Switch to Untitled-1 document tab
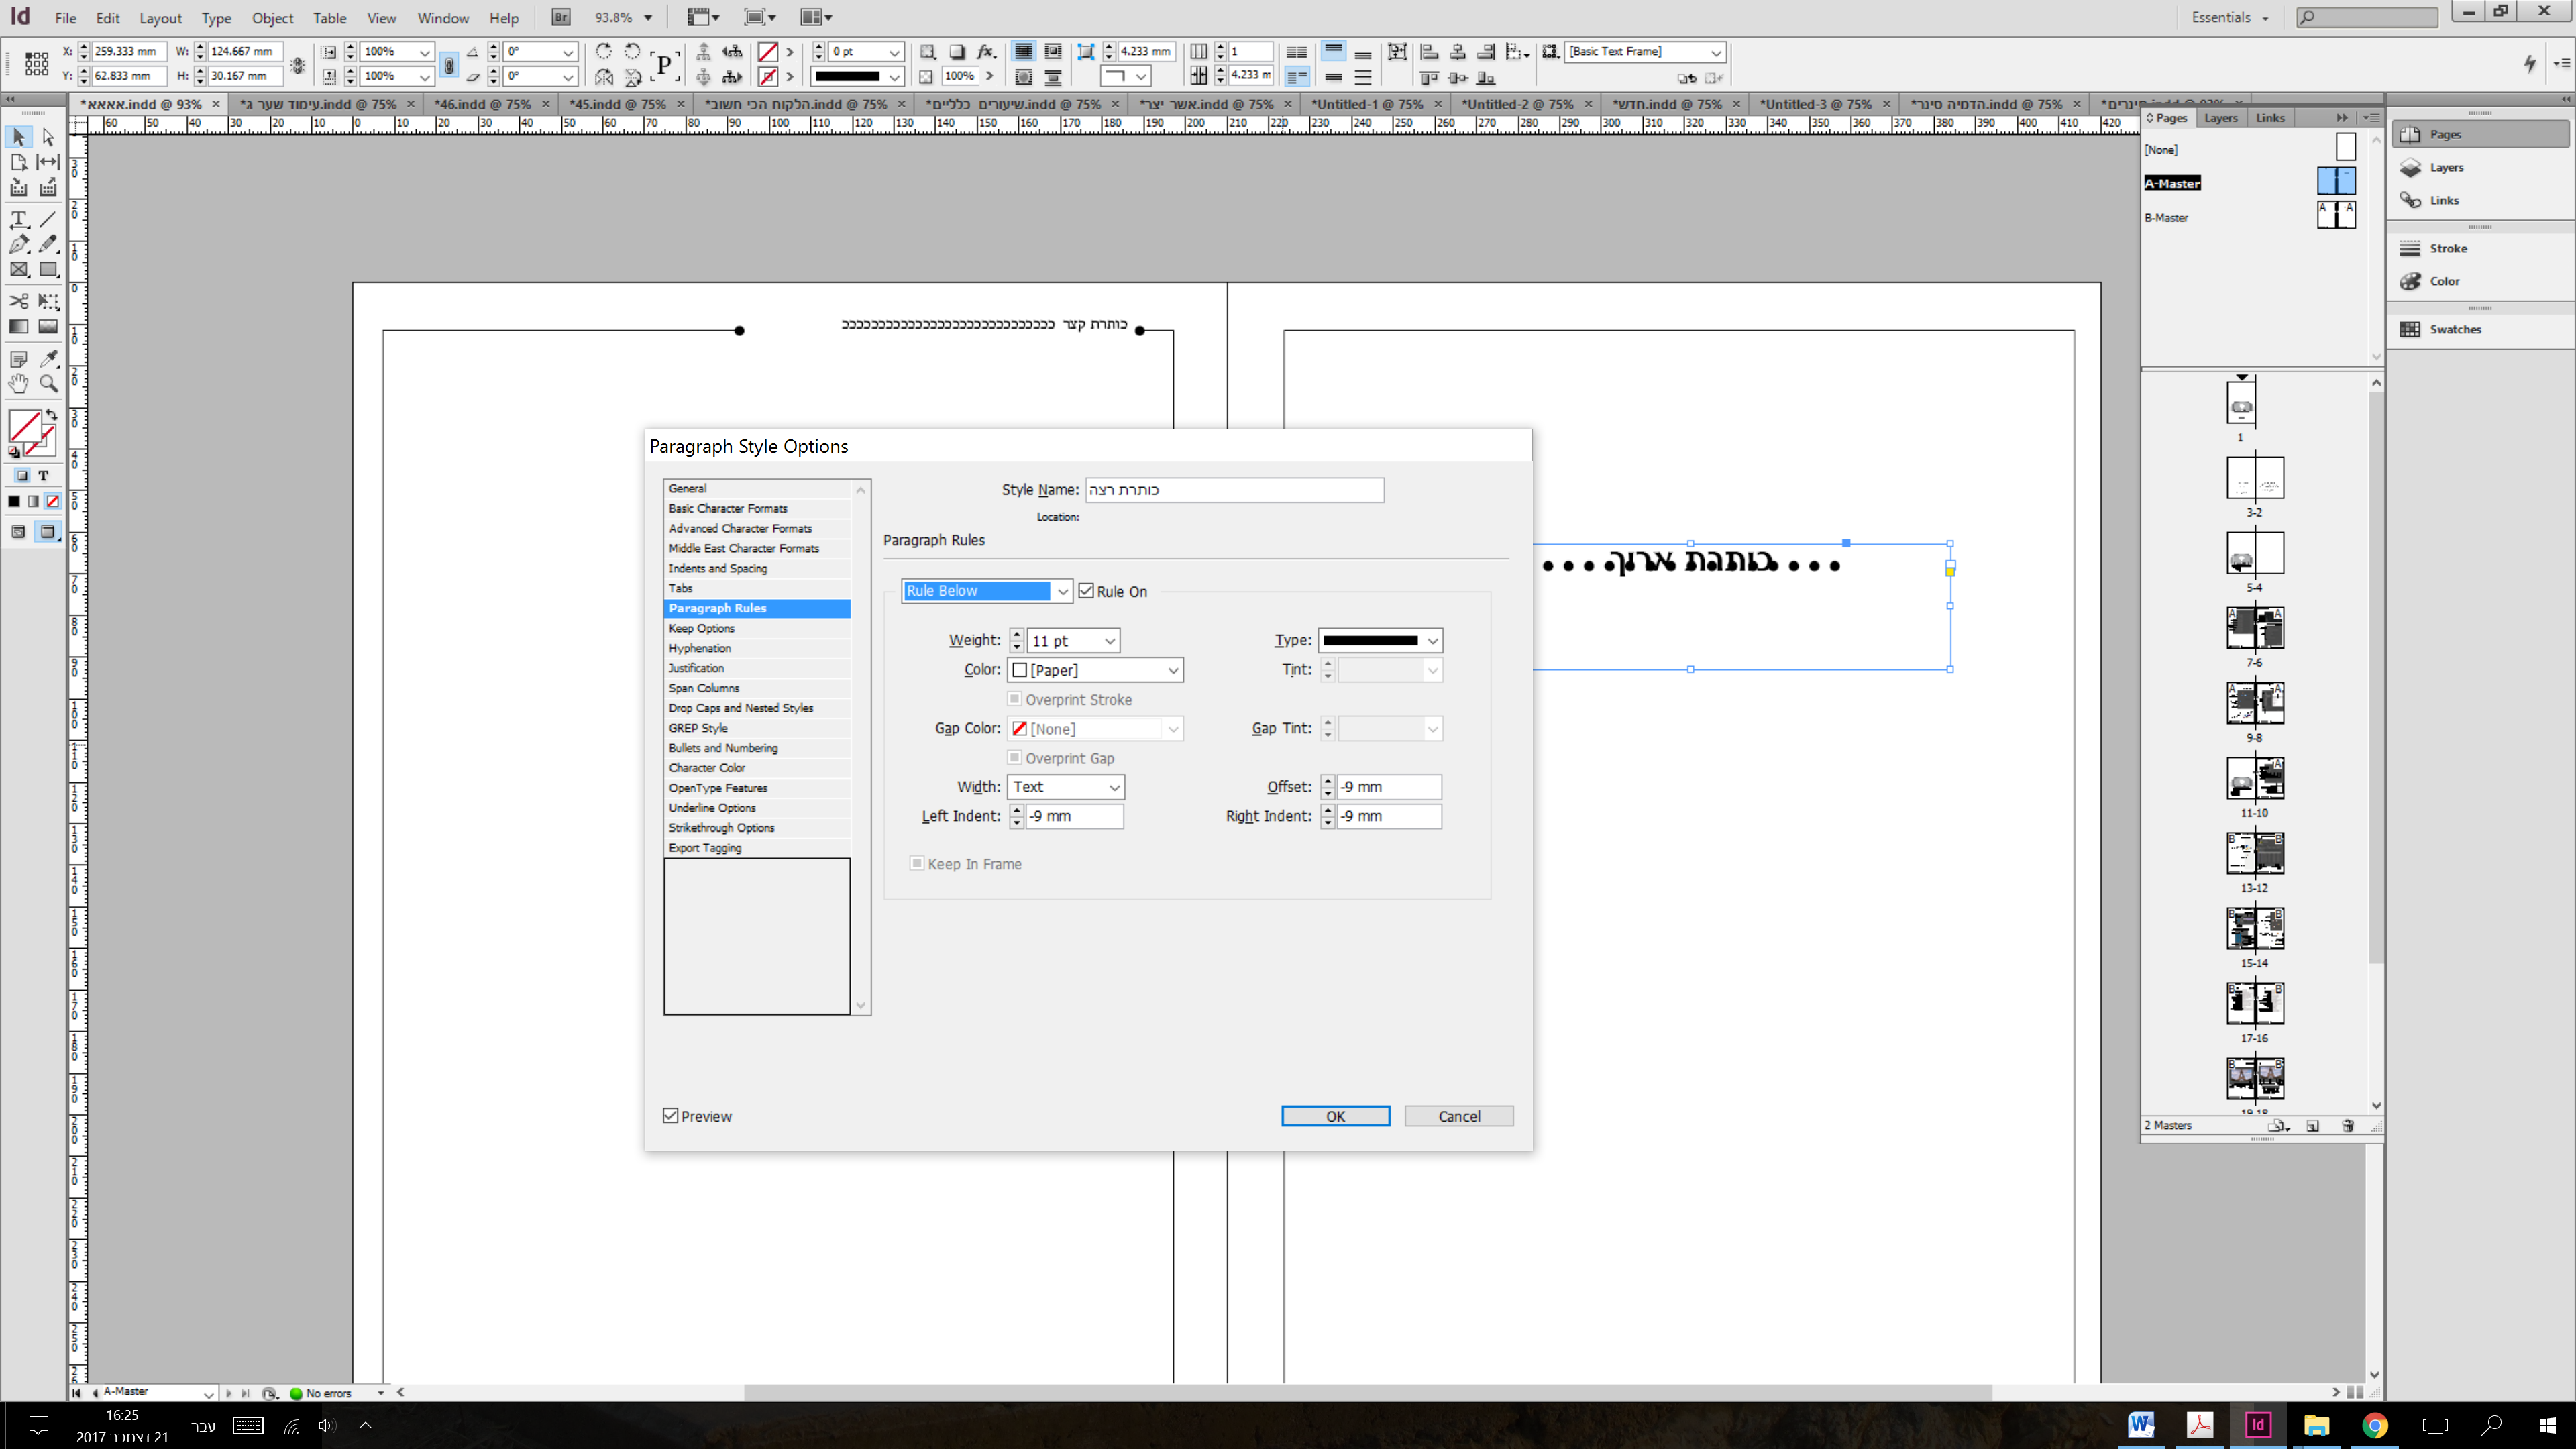The width and height of the screenshot is (2576, 1449). (x=1366, y=104)
